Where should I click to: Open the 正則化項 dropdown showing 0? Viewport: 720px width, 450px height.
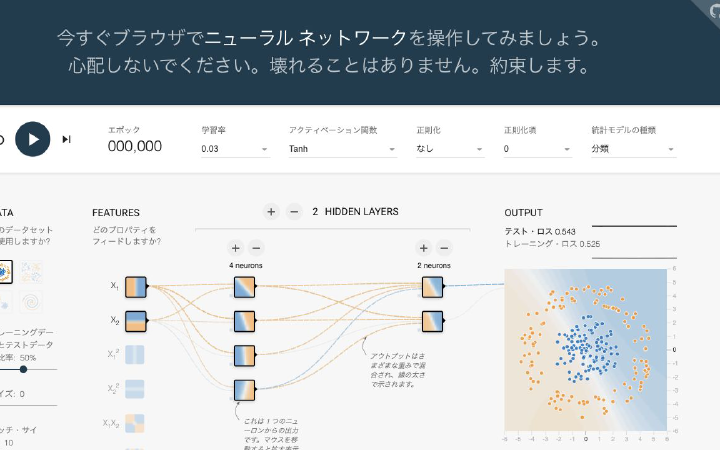tap(537, 149)
